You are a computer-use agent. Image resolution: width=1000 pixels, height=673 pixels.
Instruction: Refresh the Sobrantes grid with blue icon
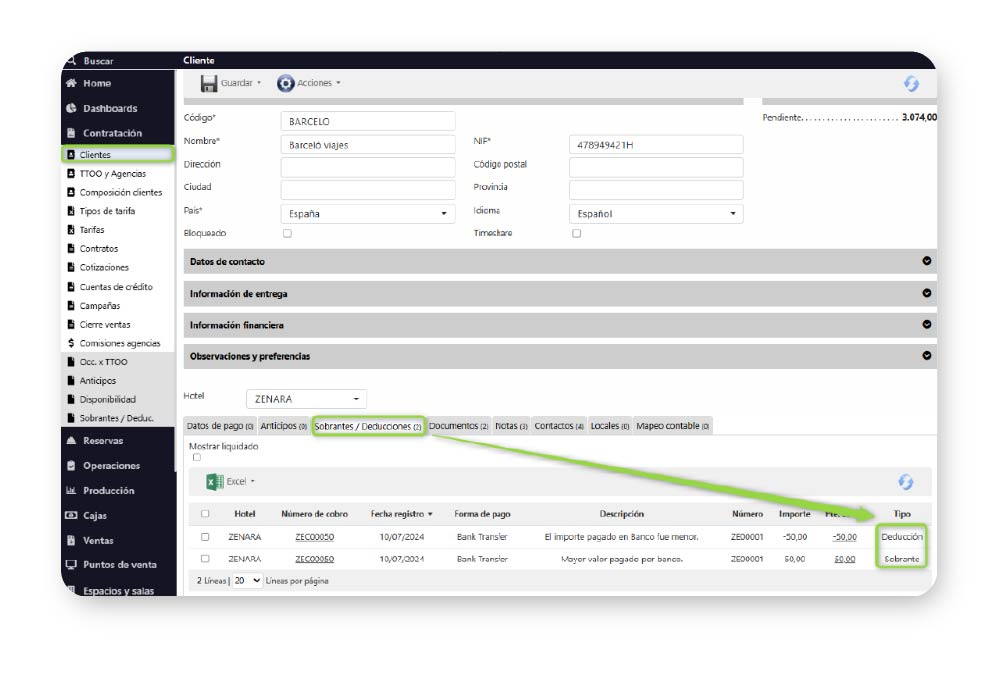click(905, 482)
